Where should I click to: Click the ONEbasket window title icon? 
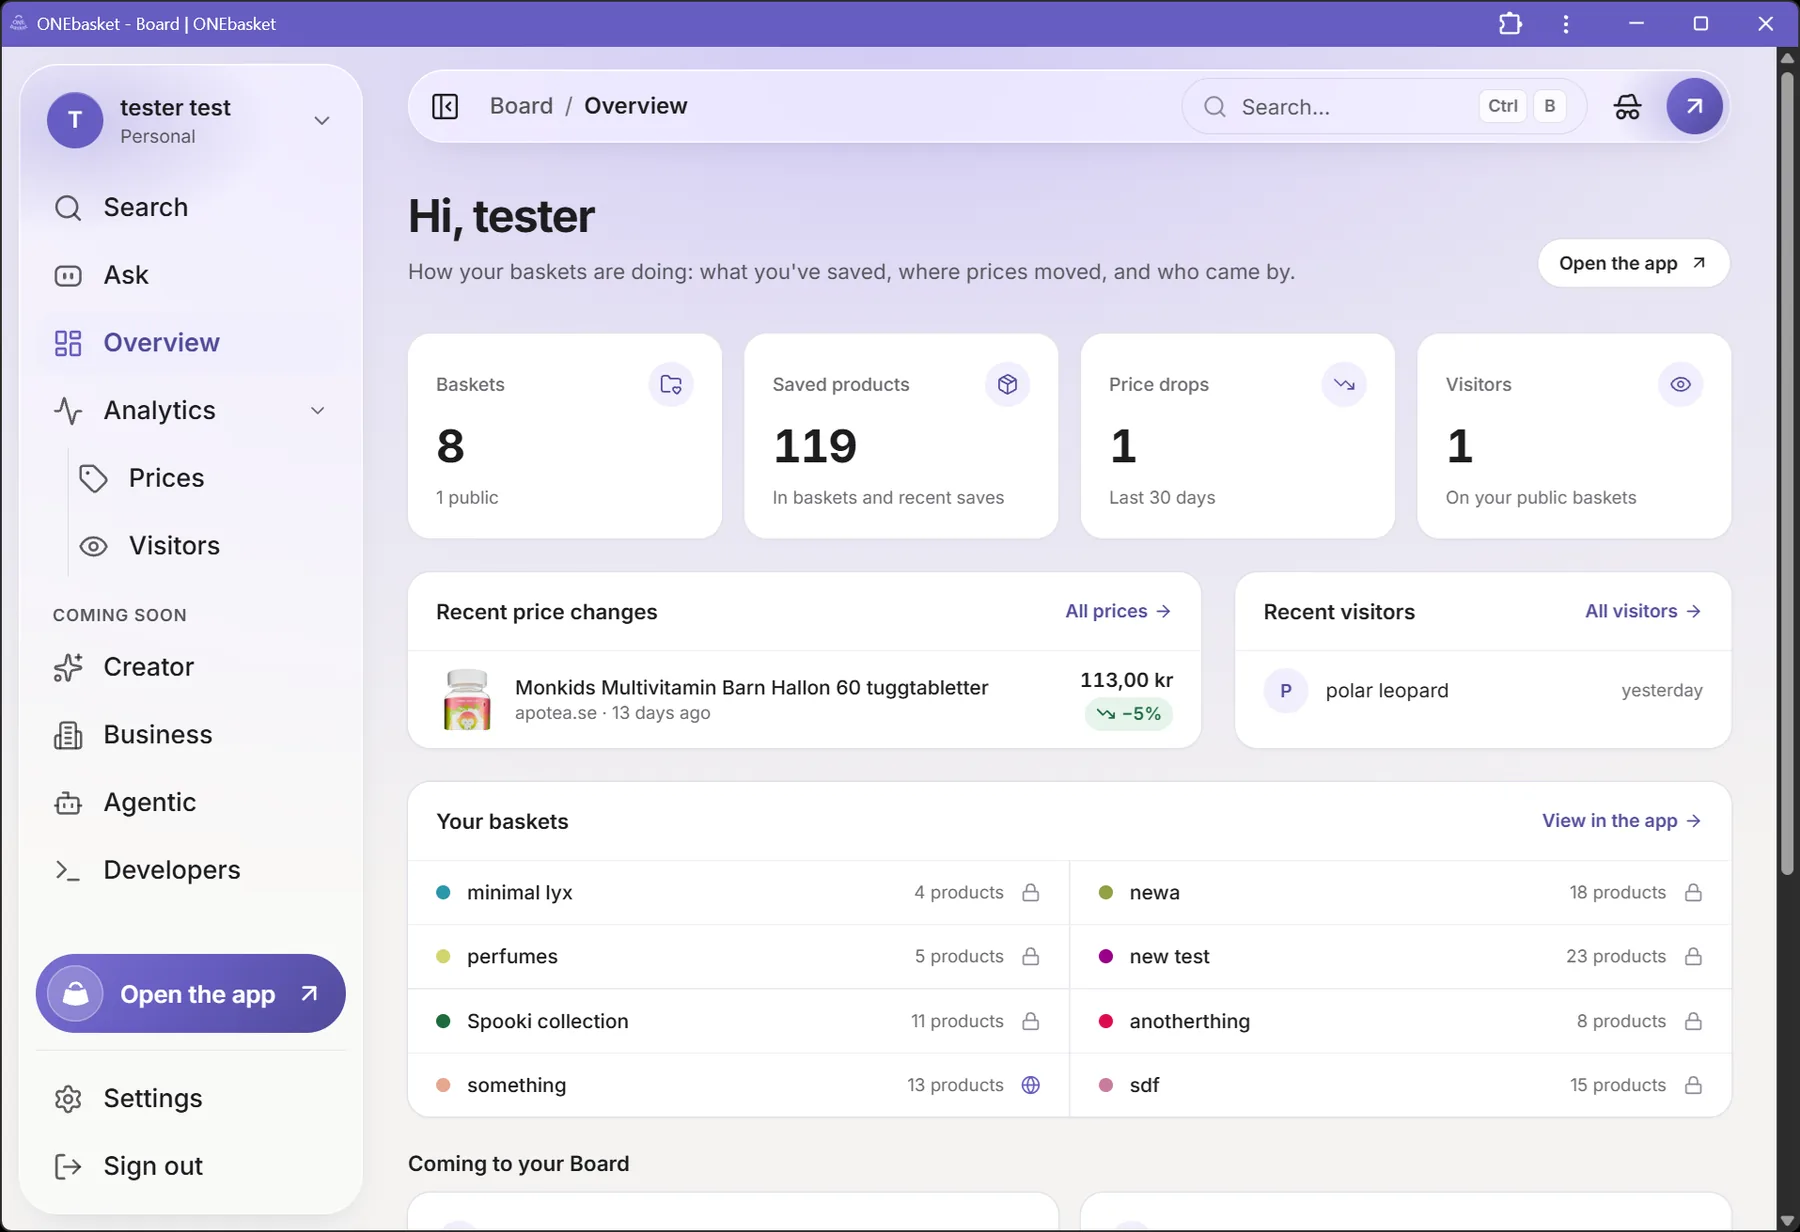[x=18, y=23]
